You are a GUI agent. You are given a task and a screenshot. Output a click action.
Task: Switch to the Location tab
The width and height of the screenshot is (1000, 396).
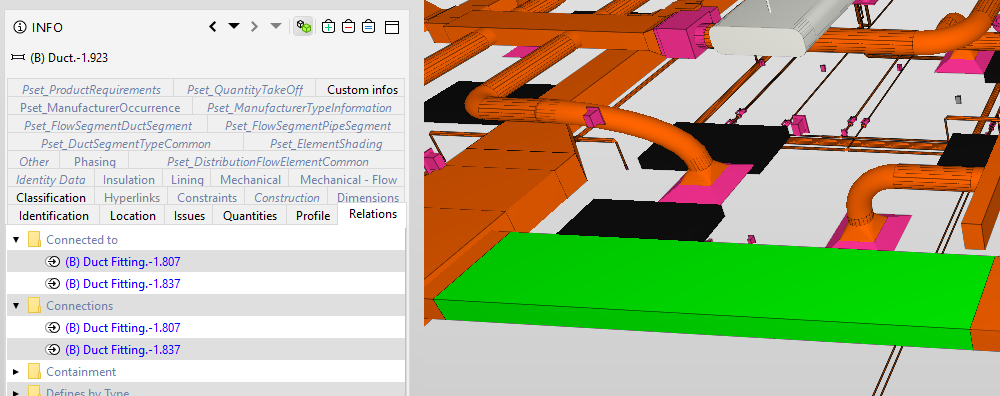[x=133, y=216]
